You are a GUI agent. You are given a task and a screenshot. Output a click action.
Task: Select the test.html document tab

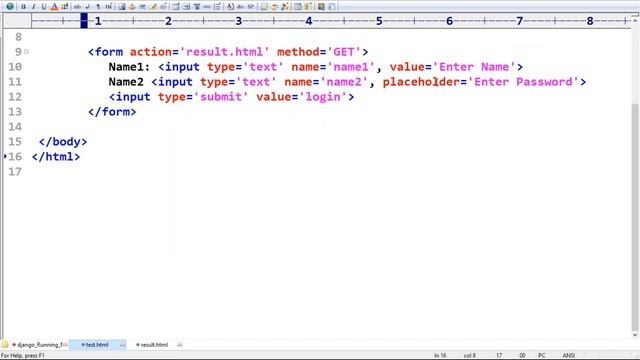[97, 344]
